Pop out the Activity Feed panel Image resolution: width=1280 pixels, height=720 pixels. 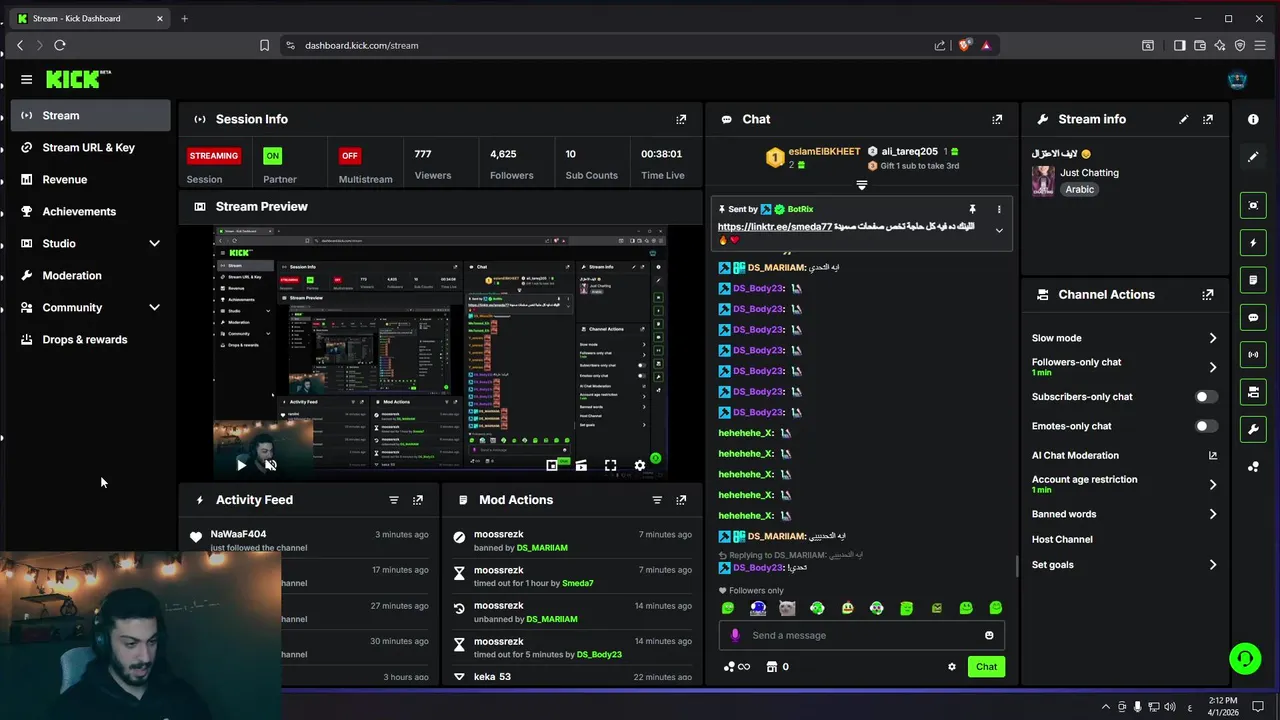pyautogui.click(x=418, y=500)
